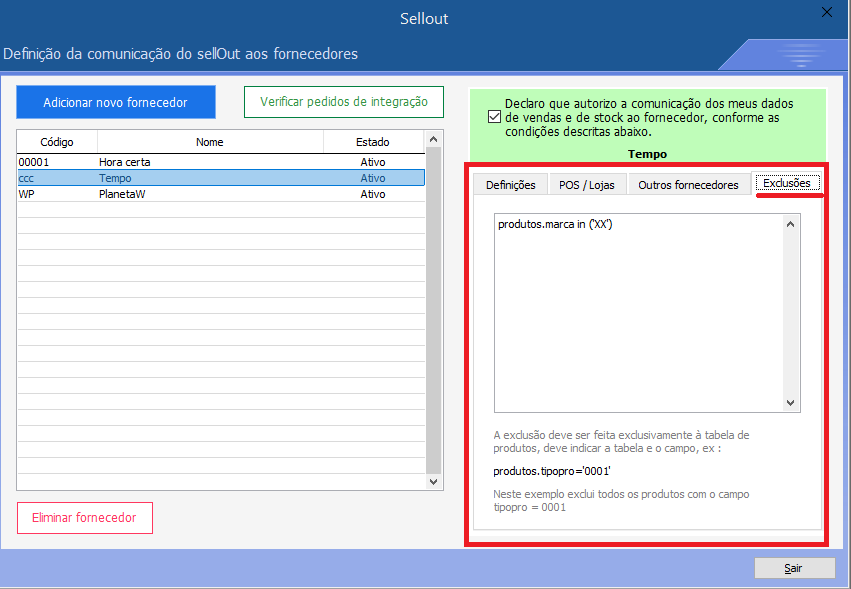This screenshot has height=589, width=851.
Task: Open the Exclusões tab
Action: tap(788, 184)
